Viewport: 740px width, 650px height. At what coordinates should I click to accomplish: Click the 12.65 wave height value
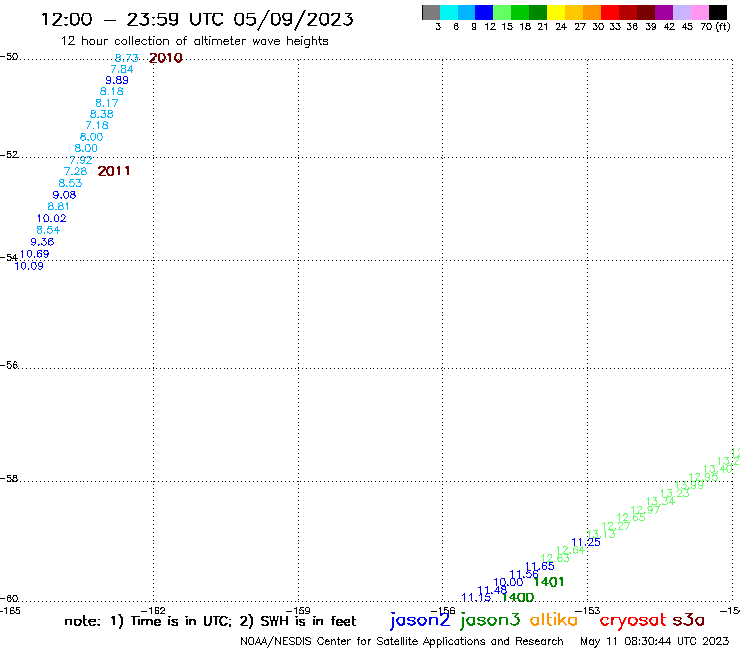tap(631, 517)
